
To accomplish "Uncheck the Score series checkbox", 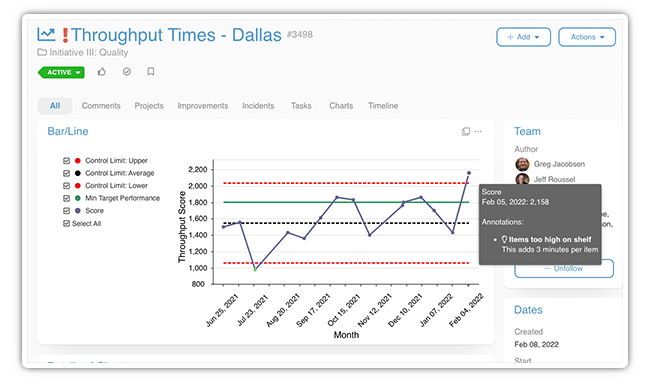I will [66, 211].
